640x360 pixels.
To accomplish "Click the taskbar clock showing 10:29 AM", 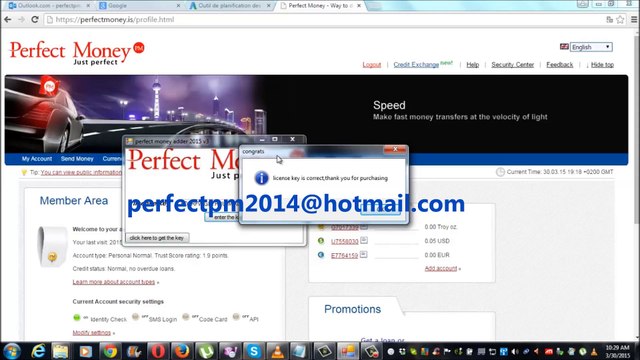I will (x=618, y=351).
